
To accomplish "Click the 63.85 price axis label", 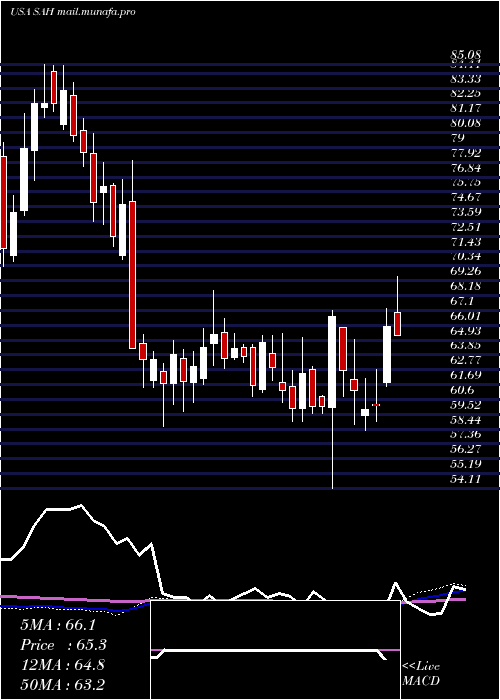I will coord(466,345).
